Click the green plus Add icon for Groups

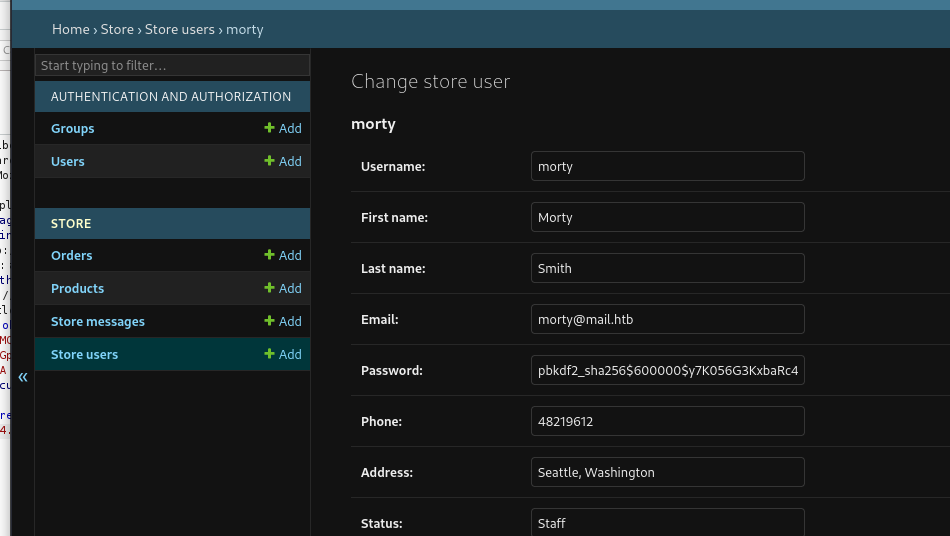(269, 129)
